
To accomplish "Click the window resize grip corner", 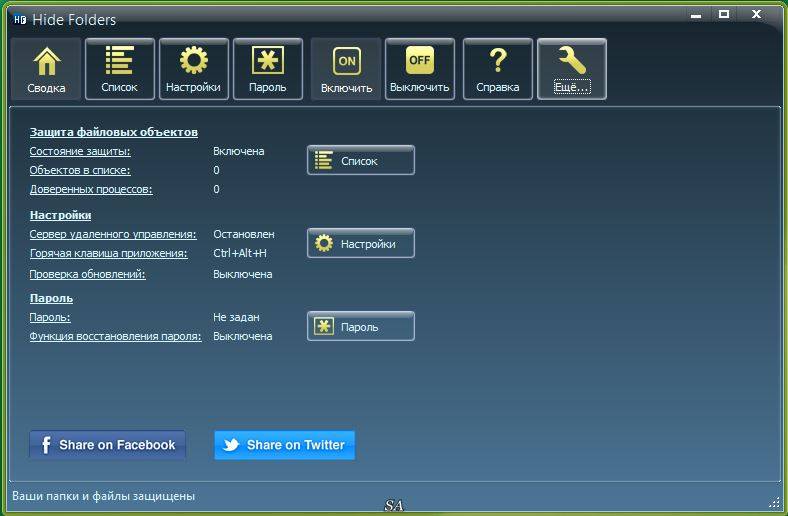I will coord(774,502).
